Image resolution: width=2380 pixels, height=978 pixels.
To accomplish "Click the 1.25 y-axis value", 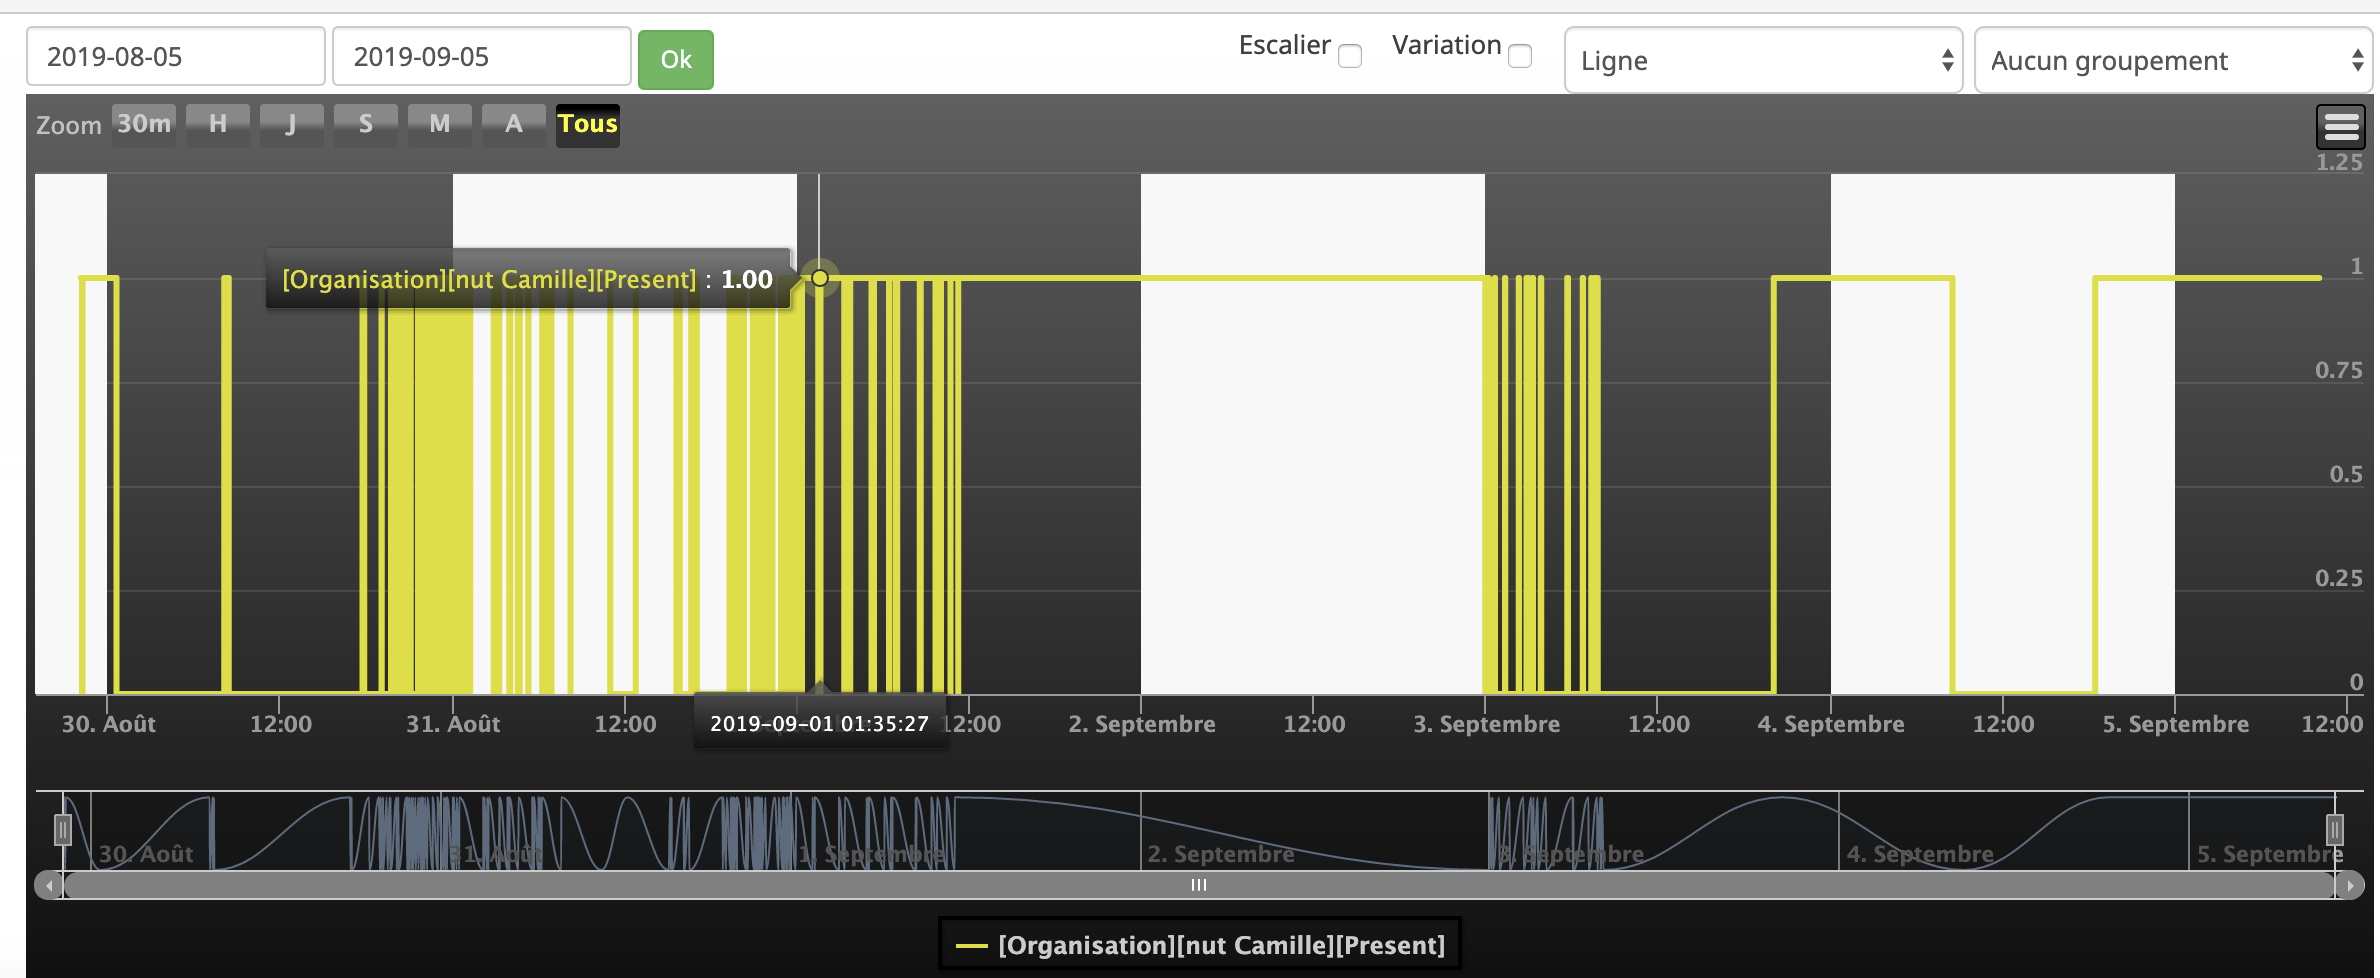I will pos(2340,162).
